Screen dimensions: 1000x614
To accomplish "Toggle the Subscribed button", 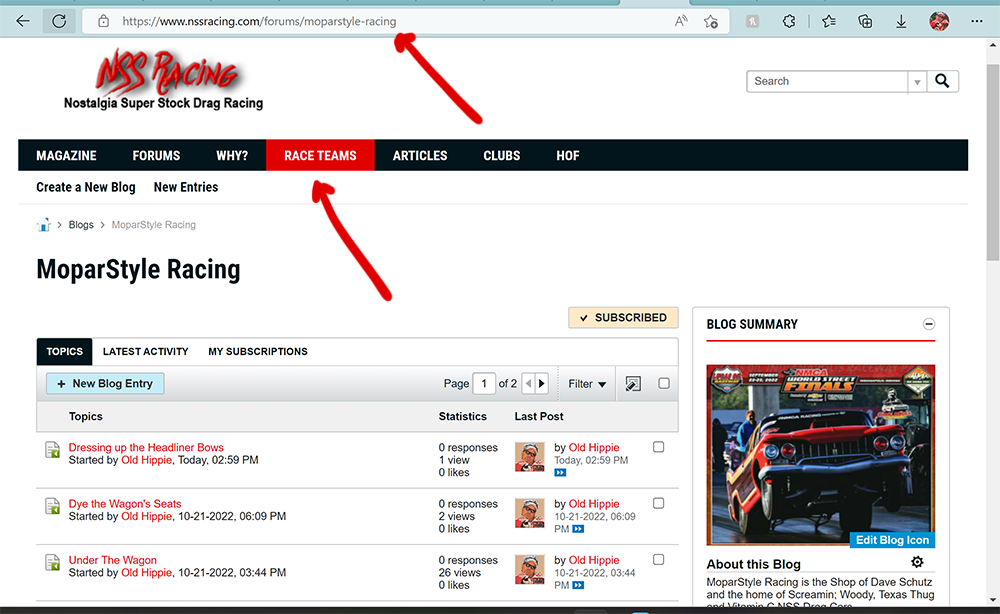I will click(x=623, y=318).
